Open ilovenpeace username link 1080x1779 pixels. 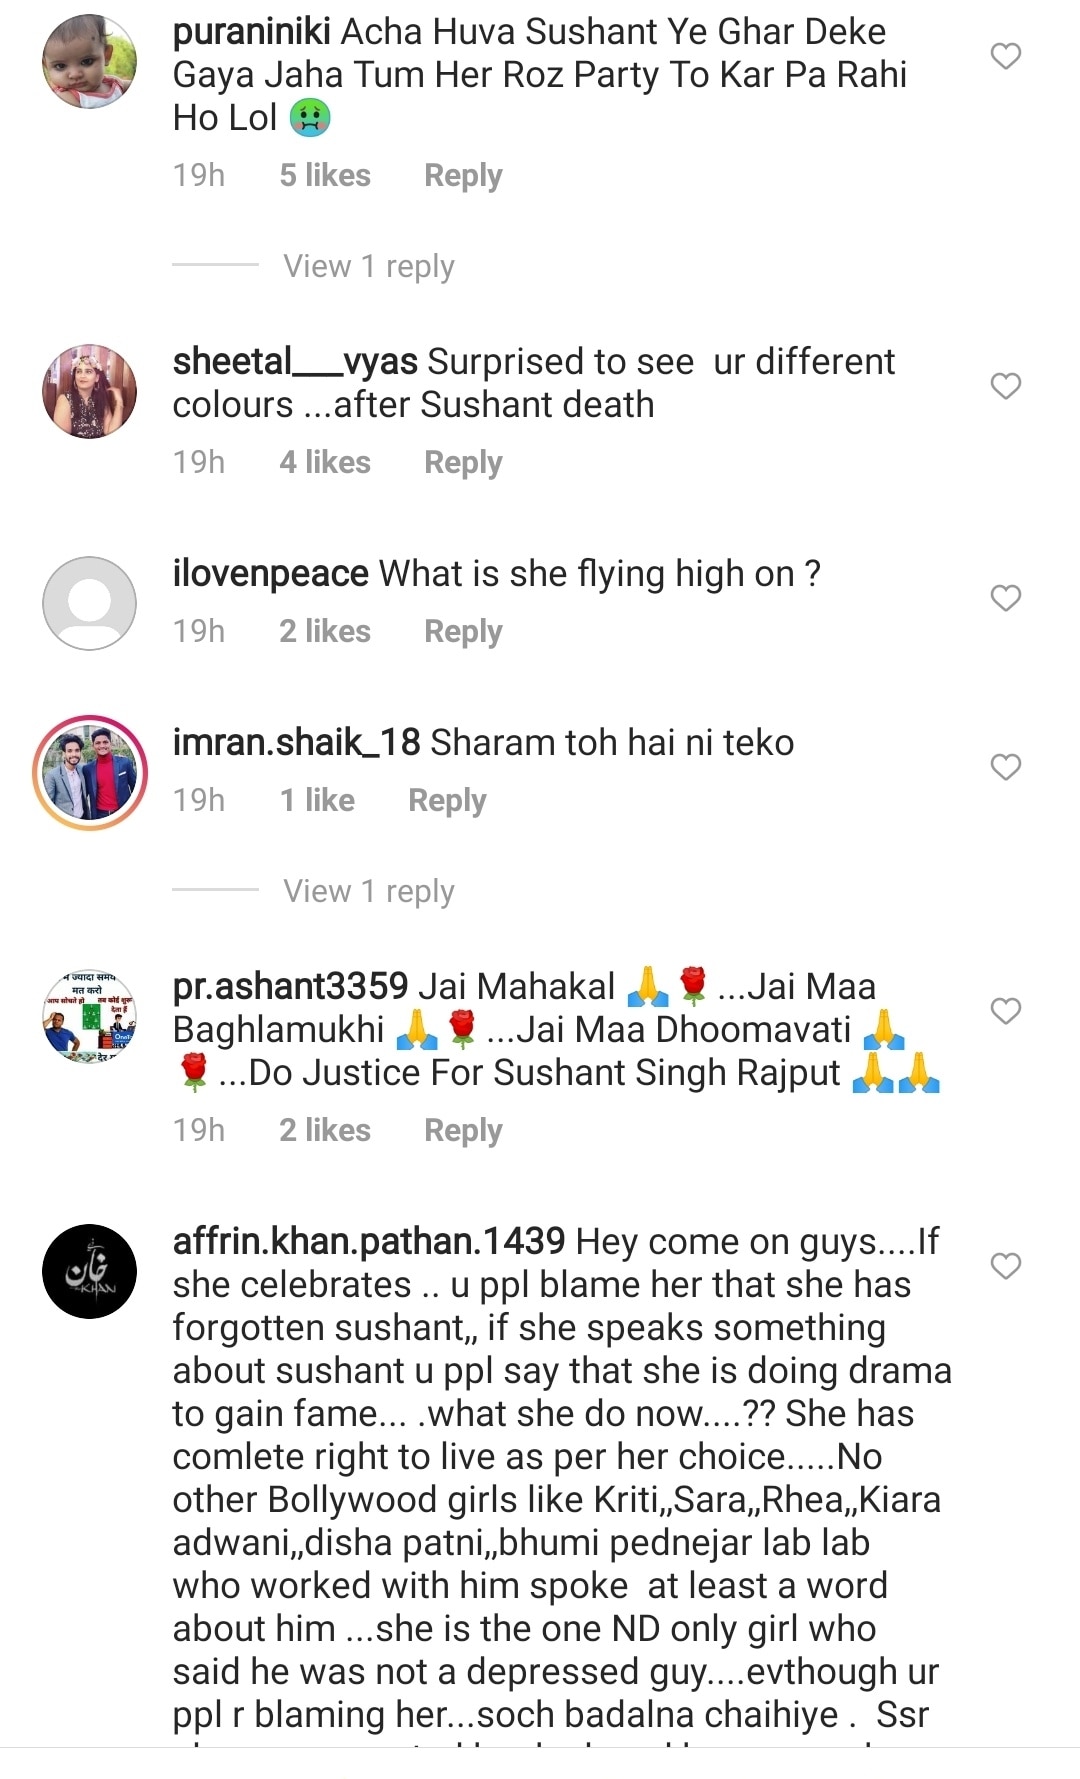(x=271, y=574)
